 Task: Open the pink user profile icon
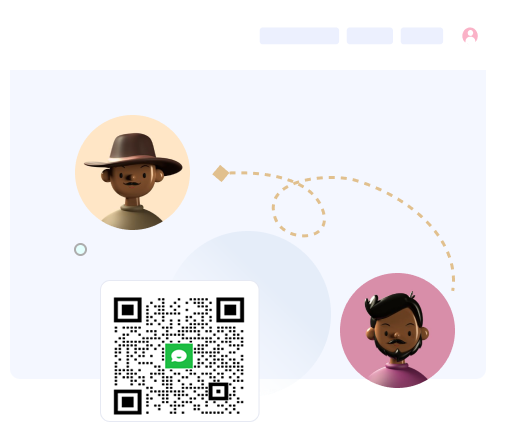point(470,35)
